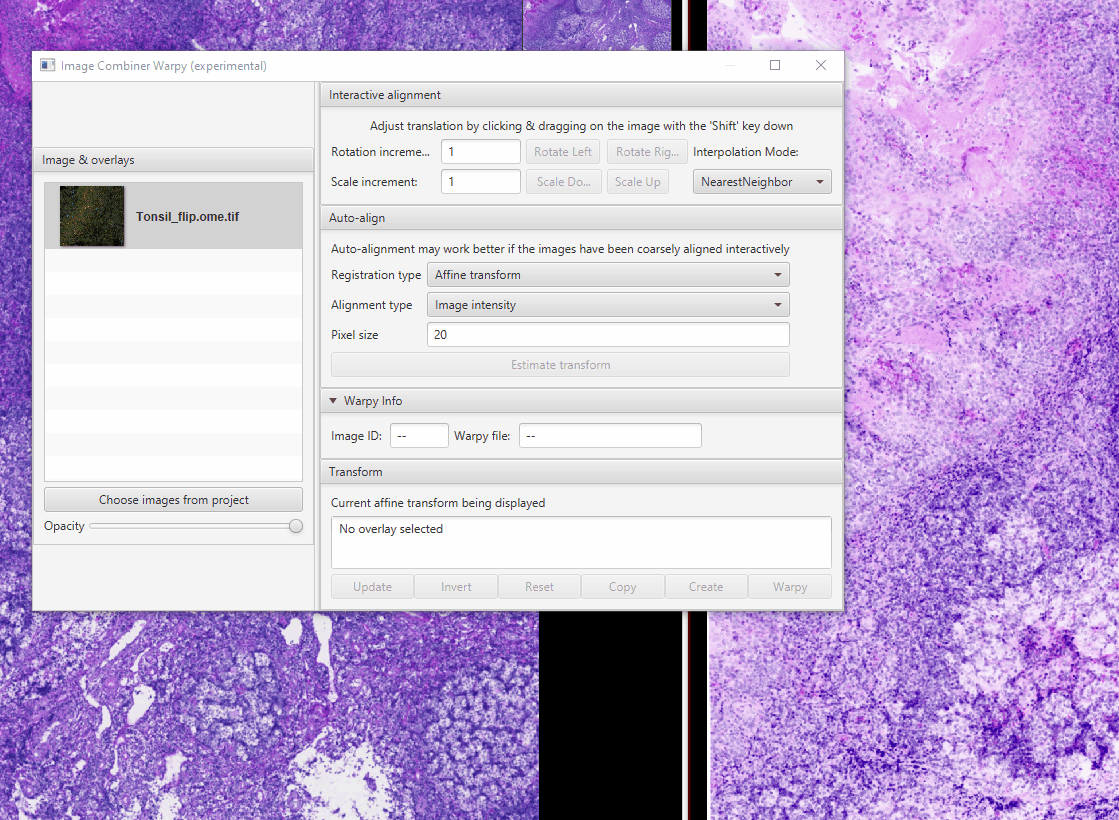Click the Image ID field
The image size is (1119, 820).
419,436
